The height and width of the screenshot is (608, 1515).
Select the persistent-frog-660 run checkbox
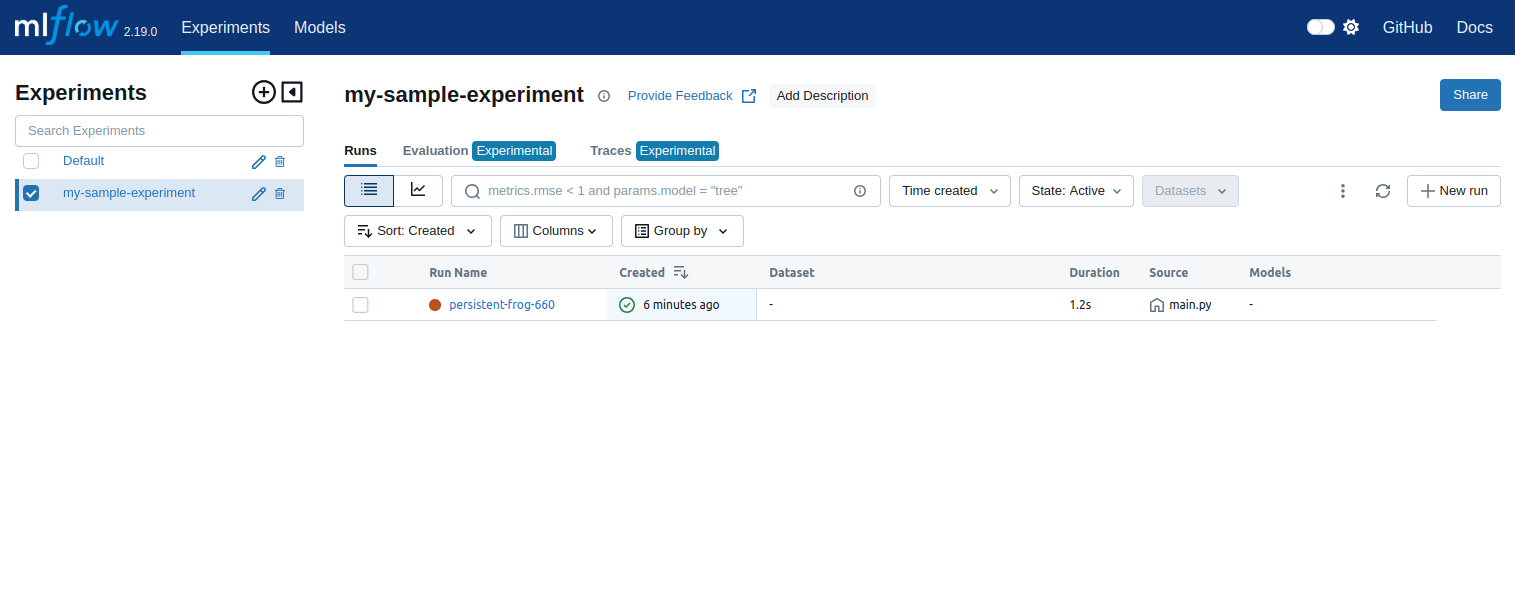pos(361,305)
